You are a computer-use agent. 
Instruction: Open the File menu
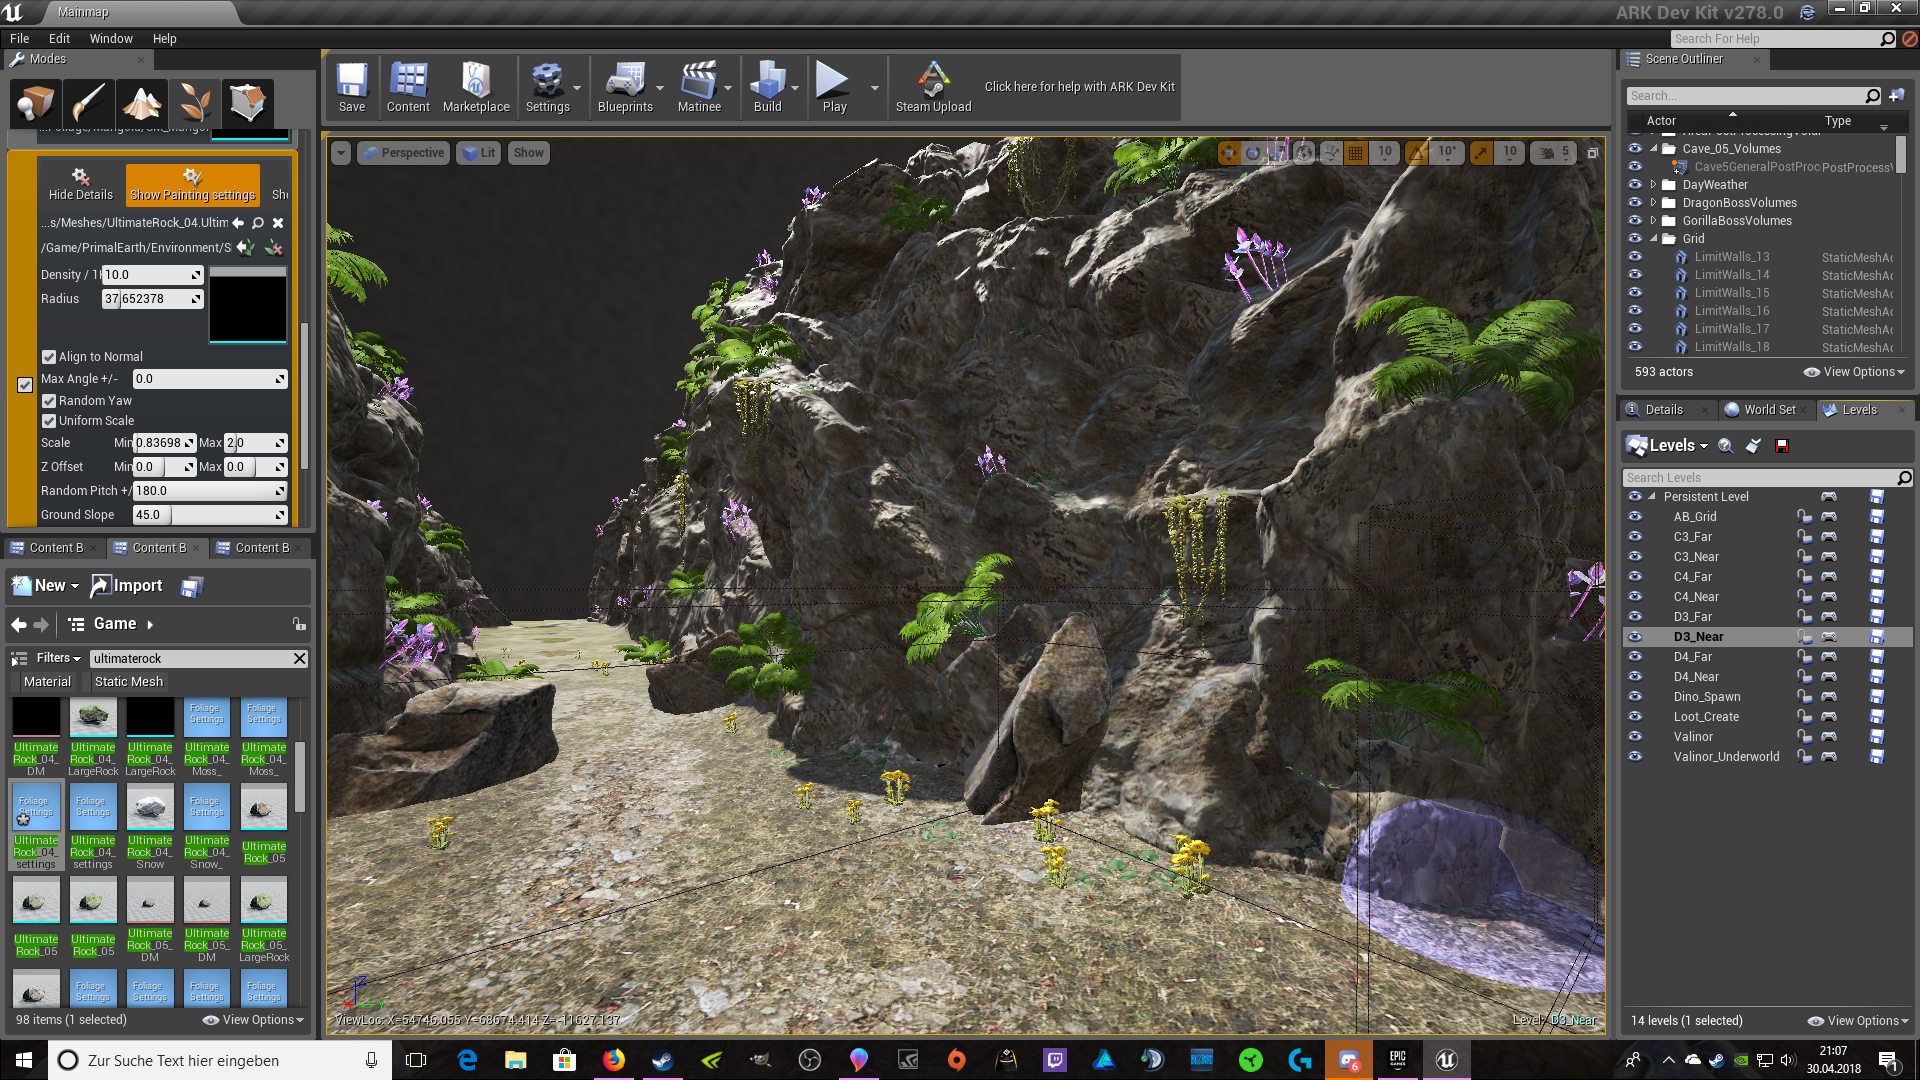pos(19,39)
